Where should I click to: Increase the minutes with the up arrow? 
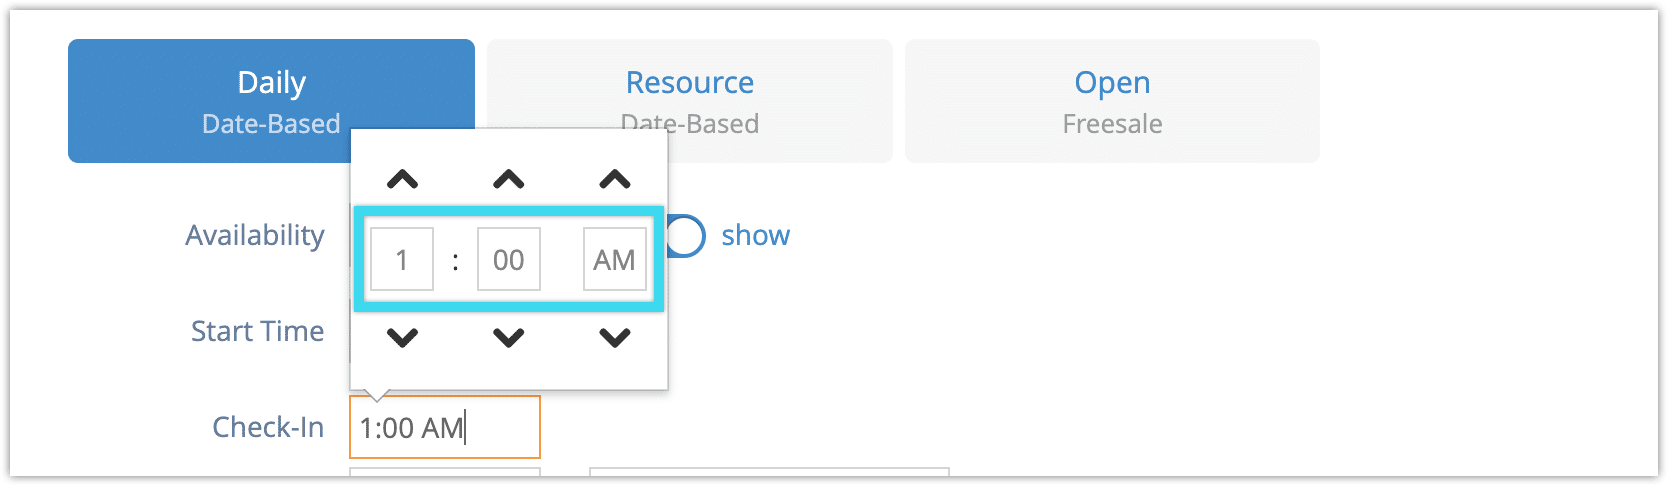508,180
